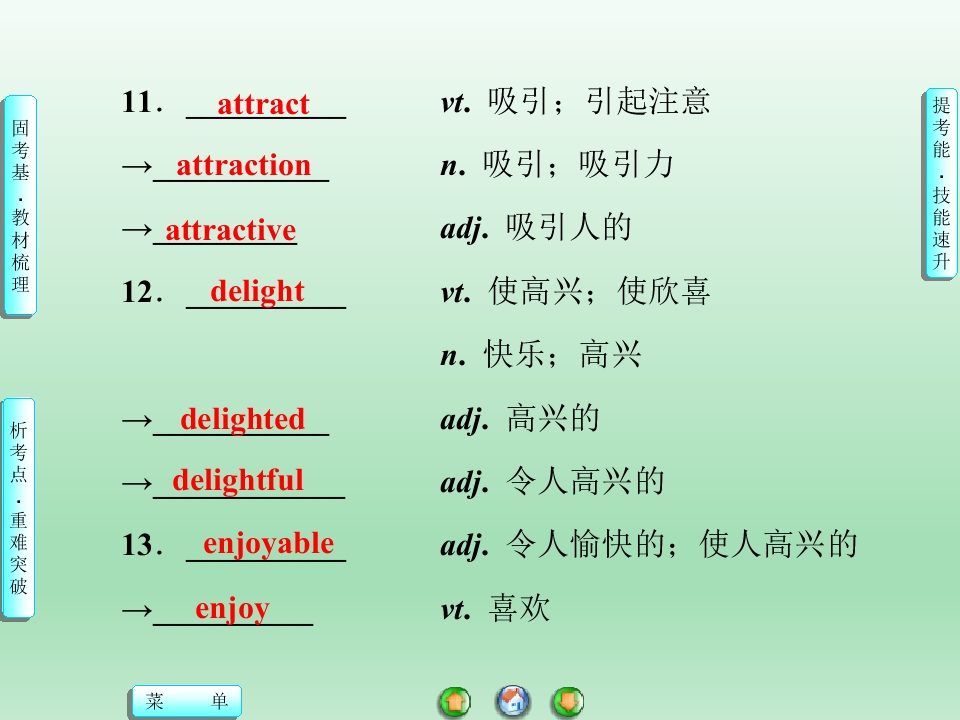Click the green down arrow navigation icon
Screen dimensions: 960x720
pos(568,702)
